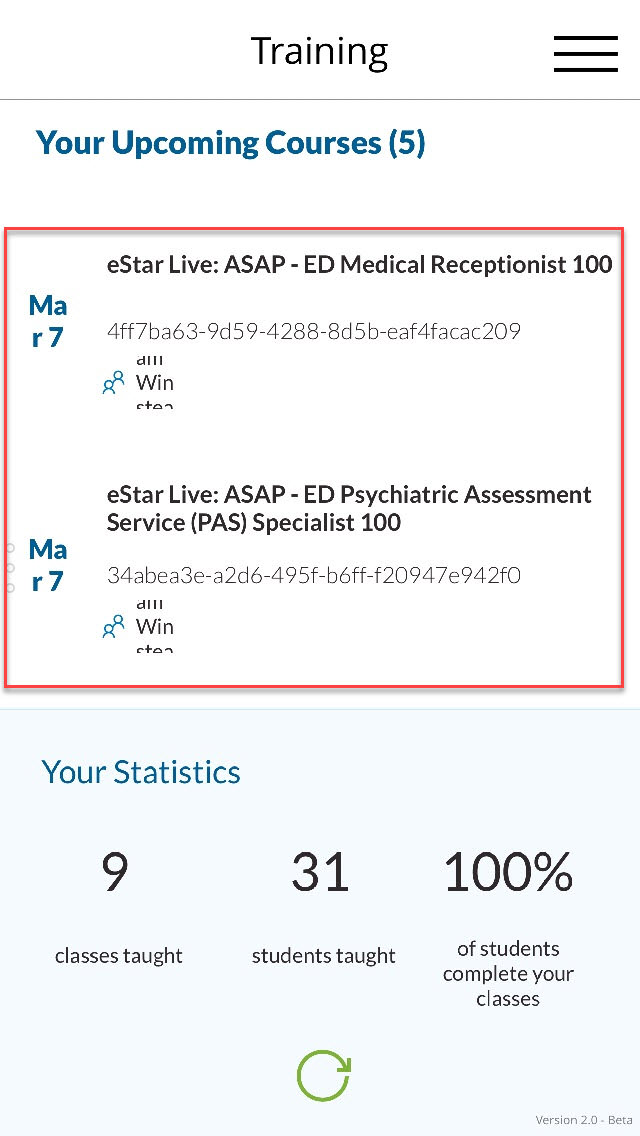Screen dimensions: 640x1136
Task: Click the Training page title
Action: [x=320, y=53]
